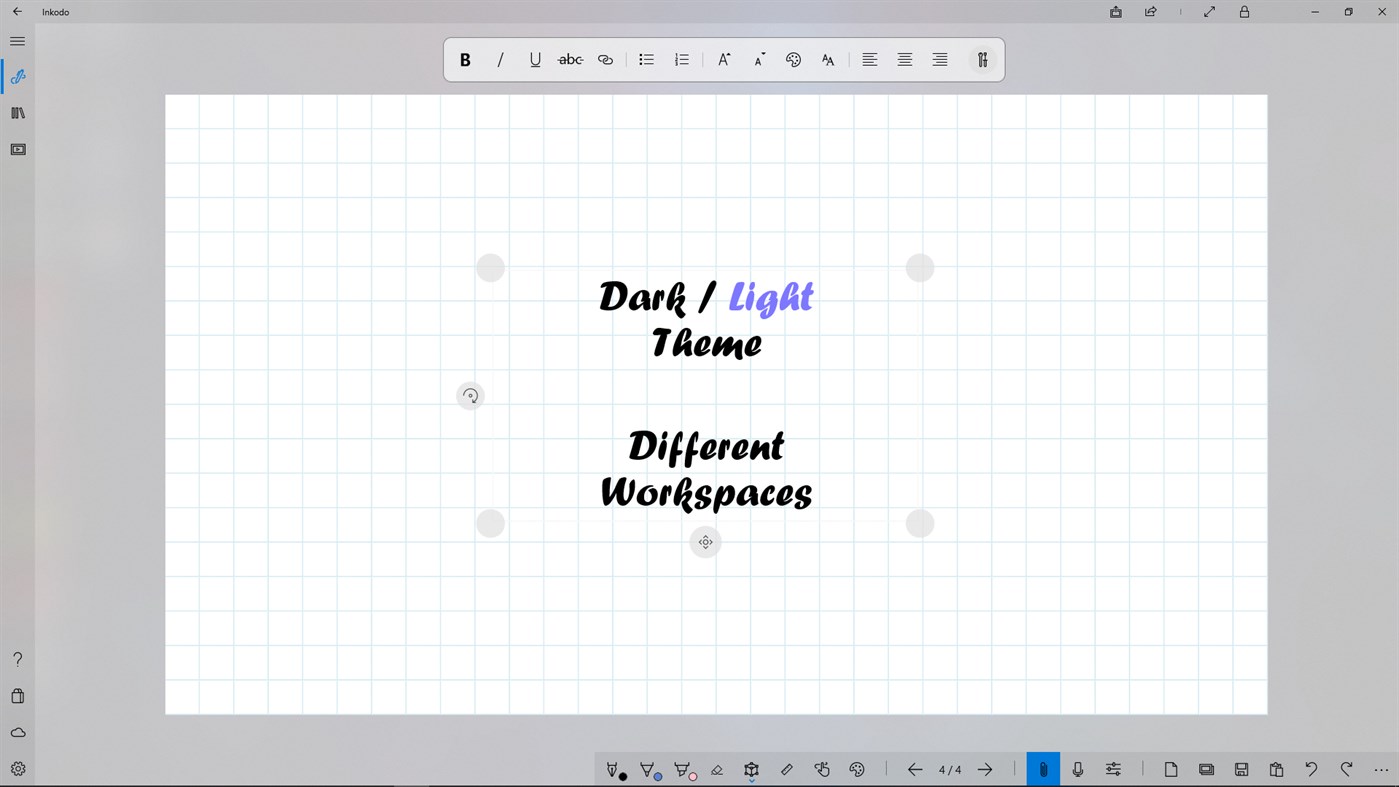This screenshot has height=787, width=1399.
Task: Insert a hyperlink from the text toolbar
Action: pos(605,59)
